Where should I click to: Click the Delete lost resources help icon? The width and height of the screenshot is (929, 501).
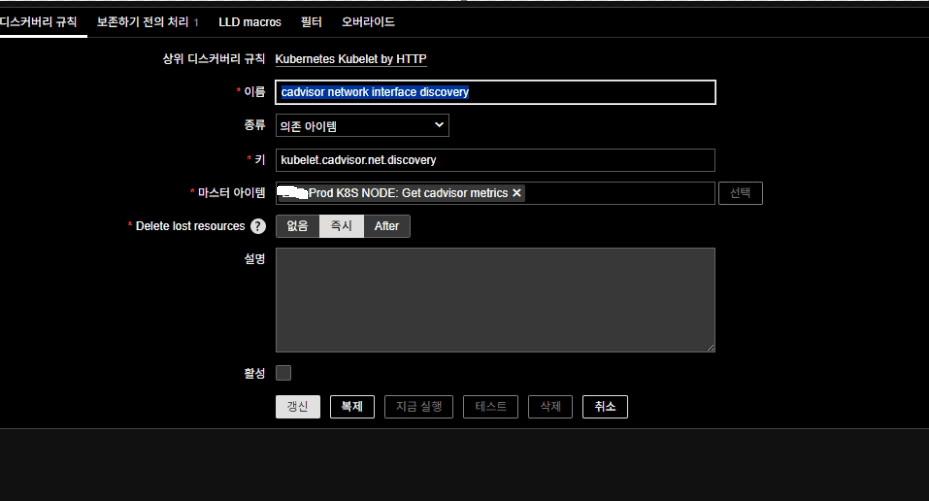pos(258,226)
